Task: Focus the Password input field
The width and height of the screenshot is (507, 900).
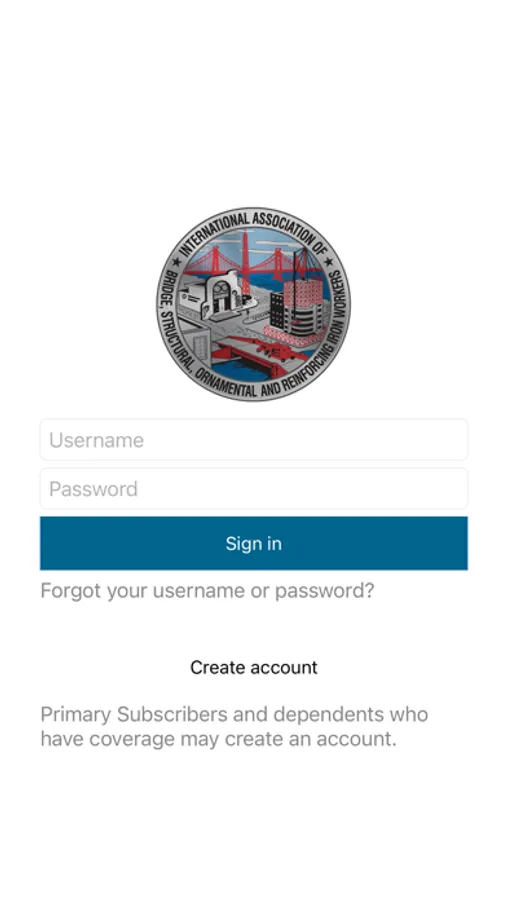Action: click(x=253, y=488)
